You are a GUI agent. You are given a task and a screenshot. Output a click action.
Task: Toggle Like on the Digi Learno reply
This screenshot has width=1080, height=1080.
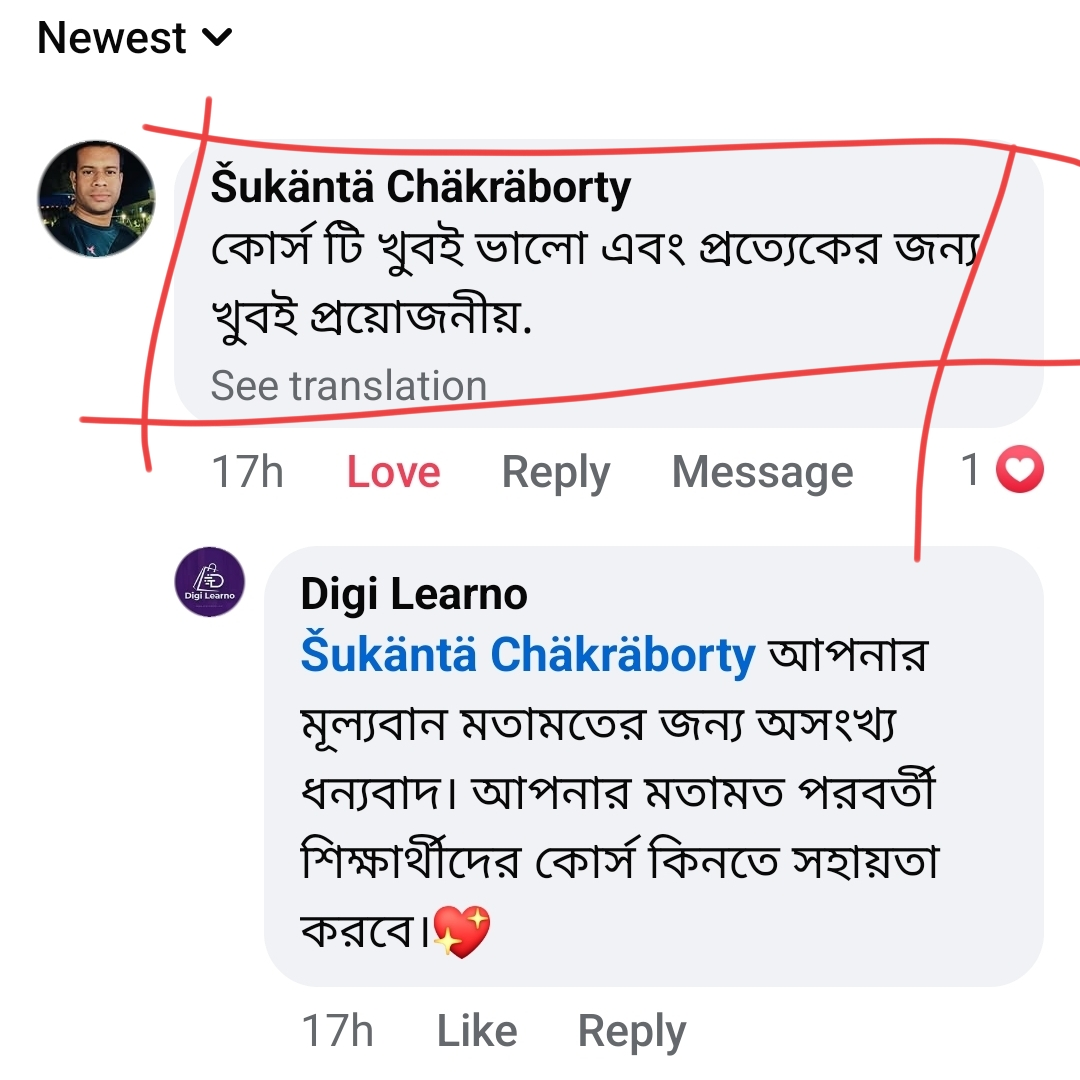(477, 1031)
